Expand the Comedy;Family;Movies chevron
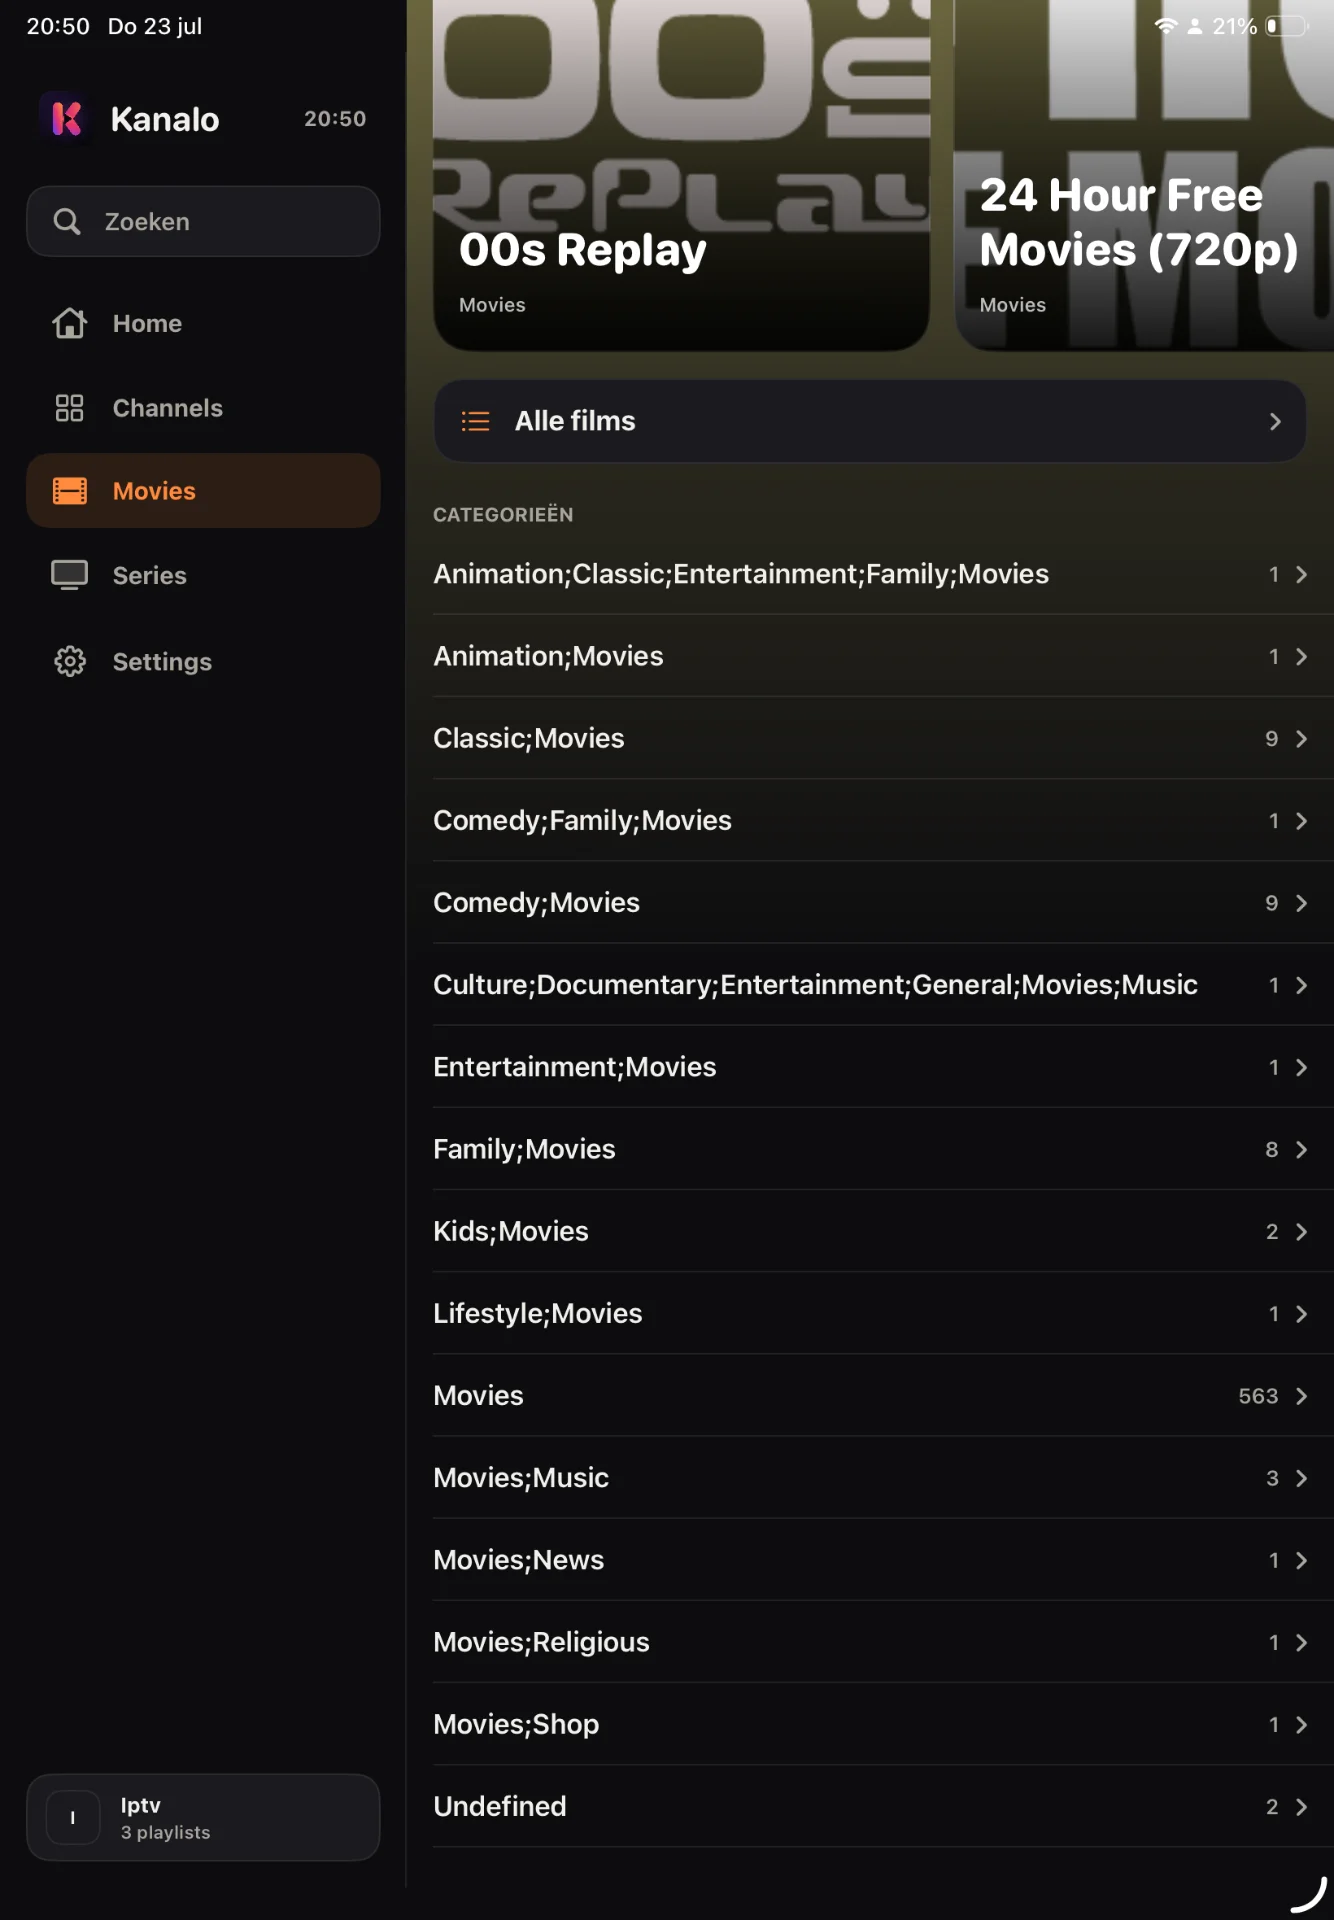Image resolution: width=1334 pixels, height=1920 pixels. click(x=1301, y=820)
